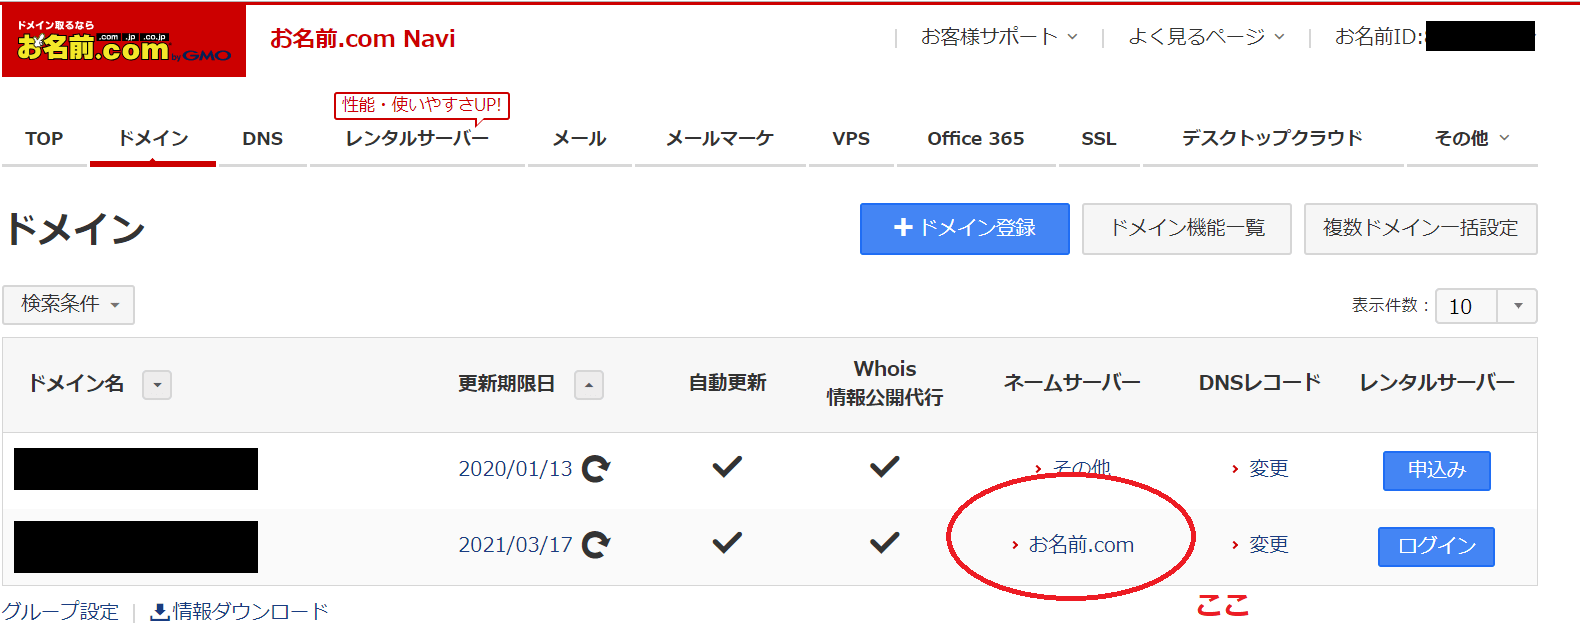Click the ドメイン名 column header
The height and width of the screenshot is (629, 1580).
click(x=76, y=383)
